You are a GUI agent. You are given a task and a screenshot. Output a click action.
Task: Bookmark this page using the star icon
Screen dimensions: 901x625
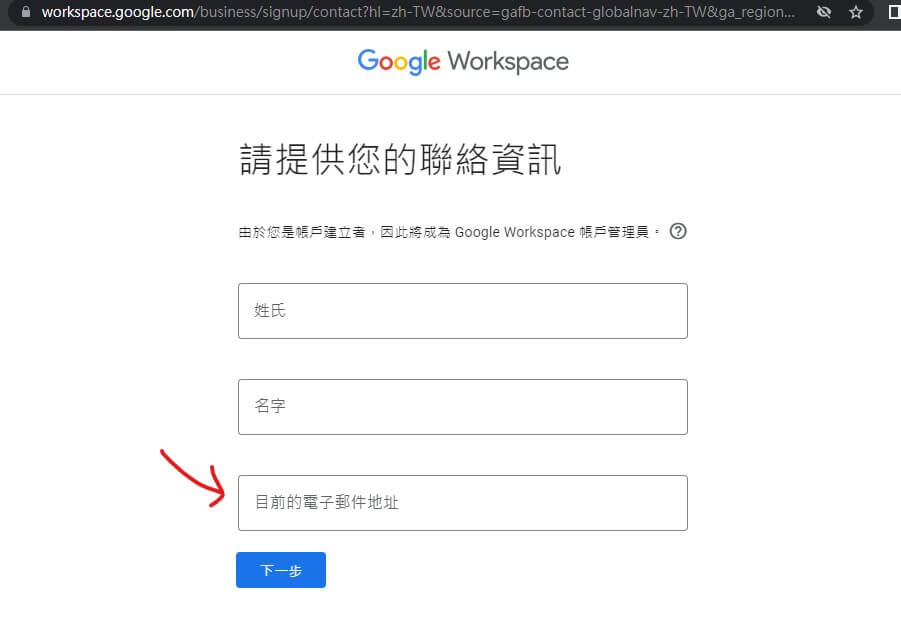pos(855,12)
